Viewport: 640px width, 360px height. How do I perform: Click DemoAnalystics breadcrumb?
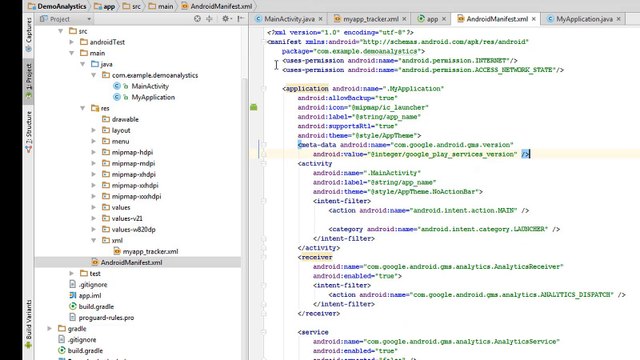click(x=57, y=6)
